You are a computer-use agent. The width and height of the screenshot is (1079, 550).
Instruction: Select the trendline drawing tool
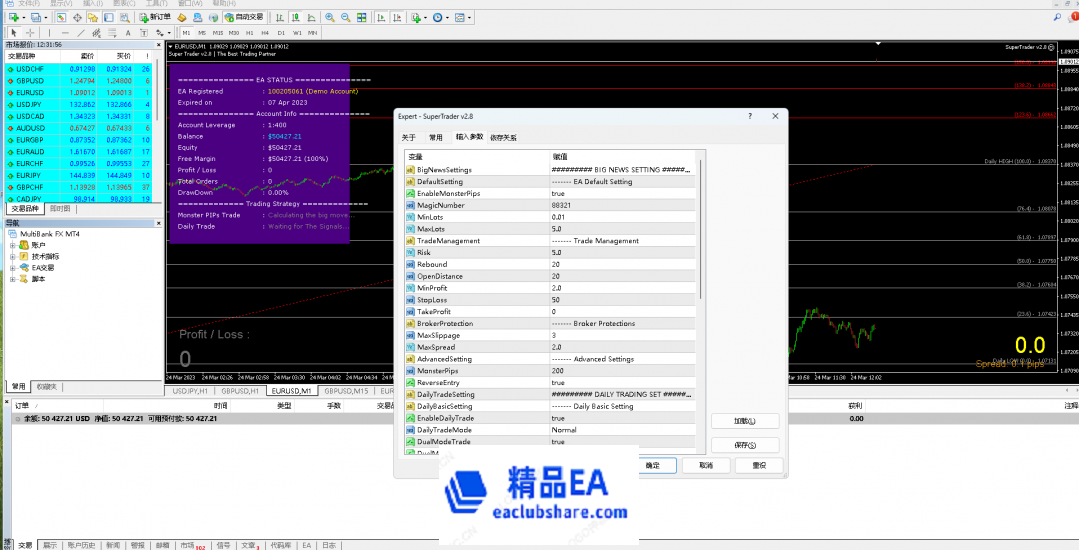[81, 32]
